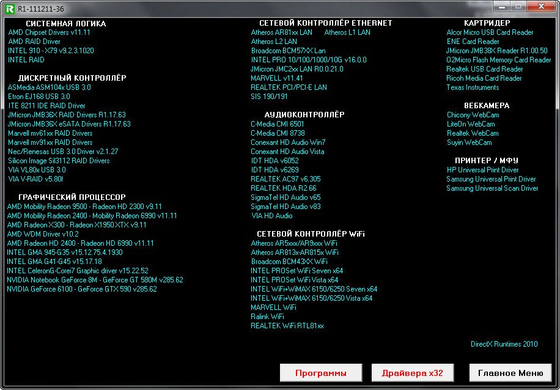The width and height of the screenshot is (560, 390).
Task: Choose NVIDIA GeForce 6100 - GTX 590 v285.62
Action: 82,289
